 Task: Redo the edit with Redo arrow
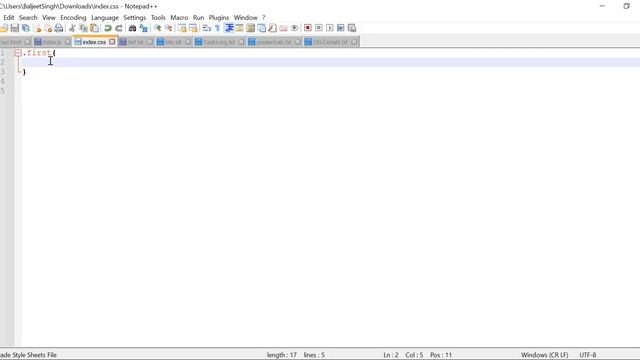119,28
